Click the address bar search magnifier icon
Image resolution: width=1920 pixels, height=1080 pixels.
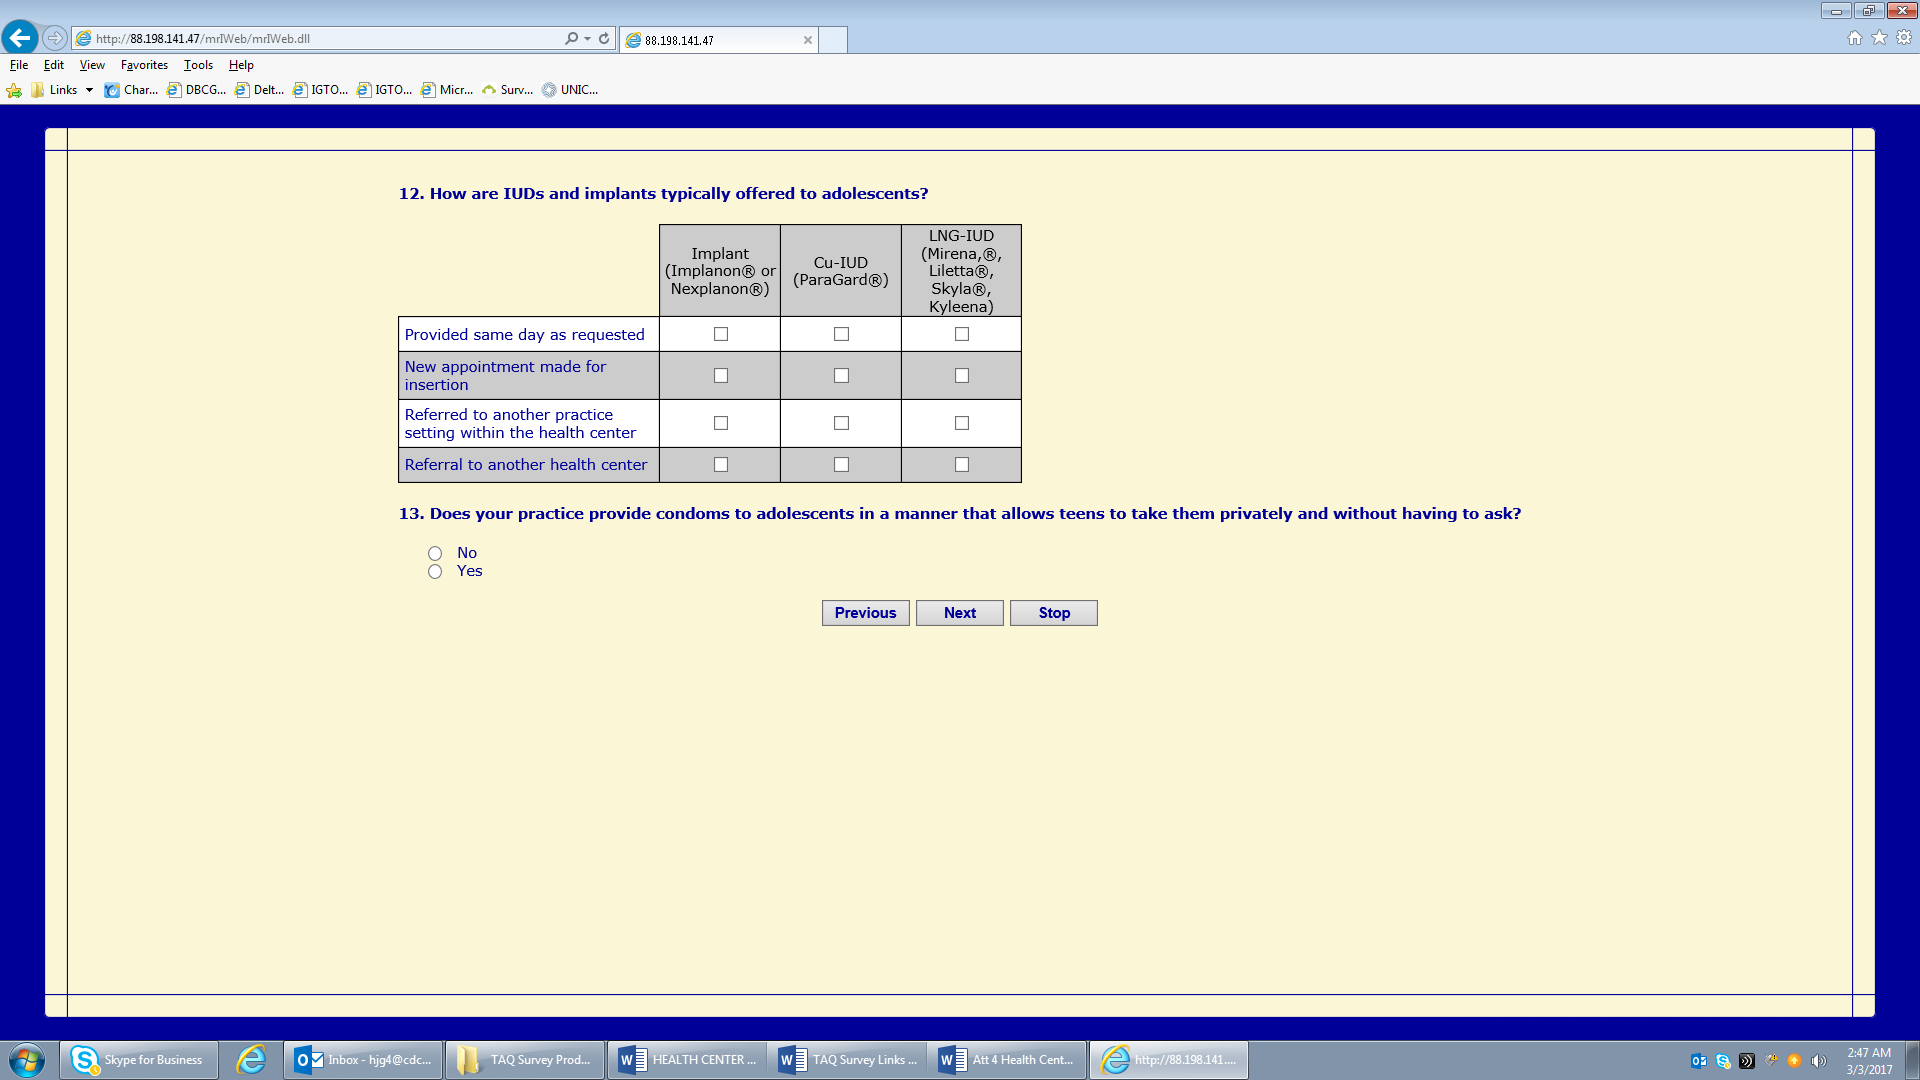571,38
